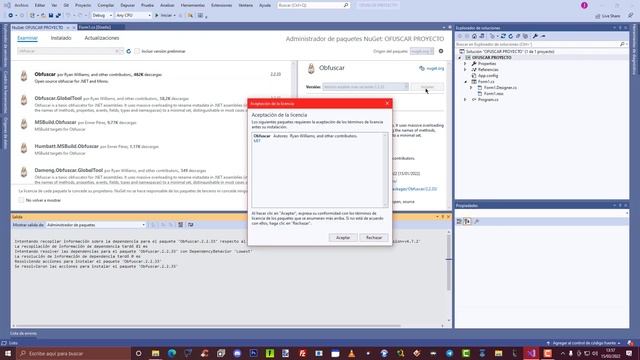This screenshot has width=640, height=360.
Task: Click Live Share button
Action: click(608, 16)
